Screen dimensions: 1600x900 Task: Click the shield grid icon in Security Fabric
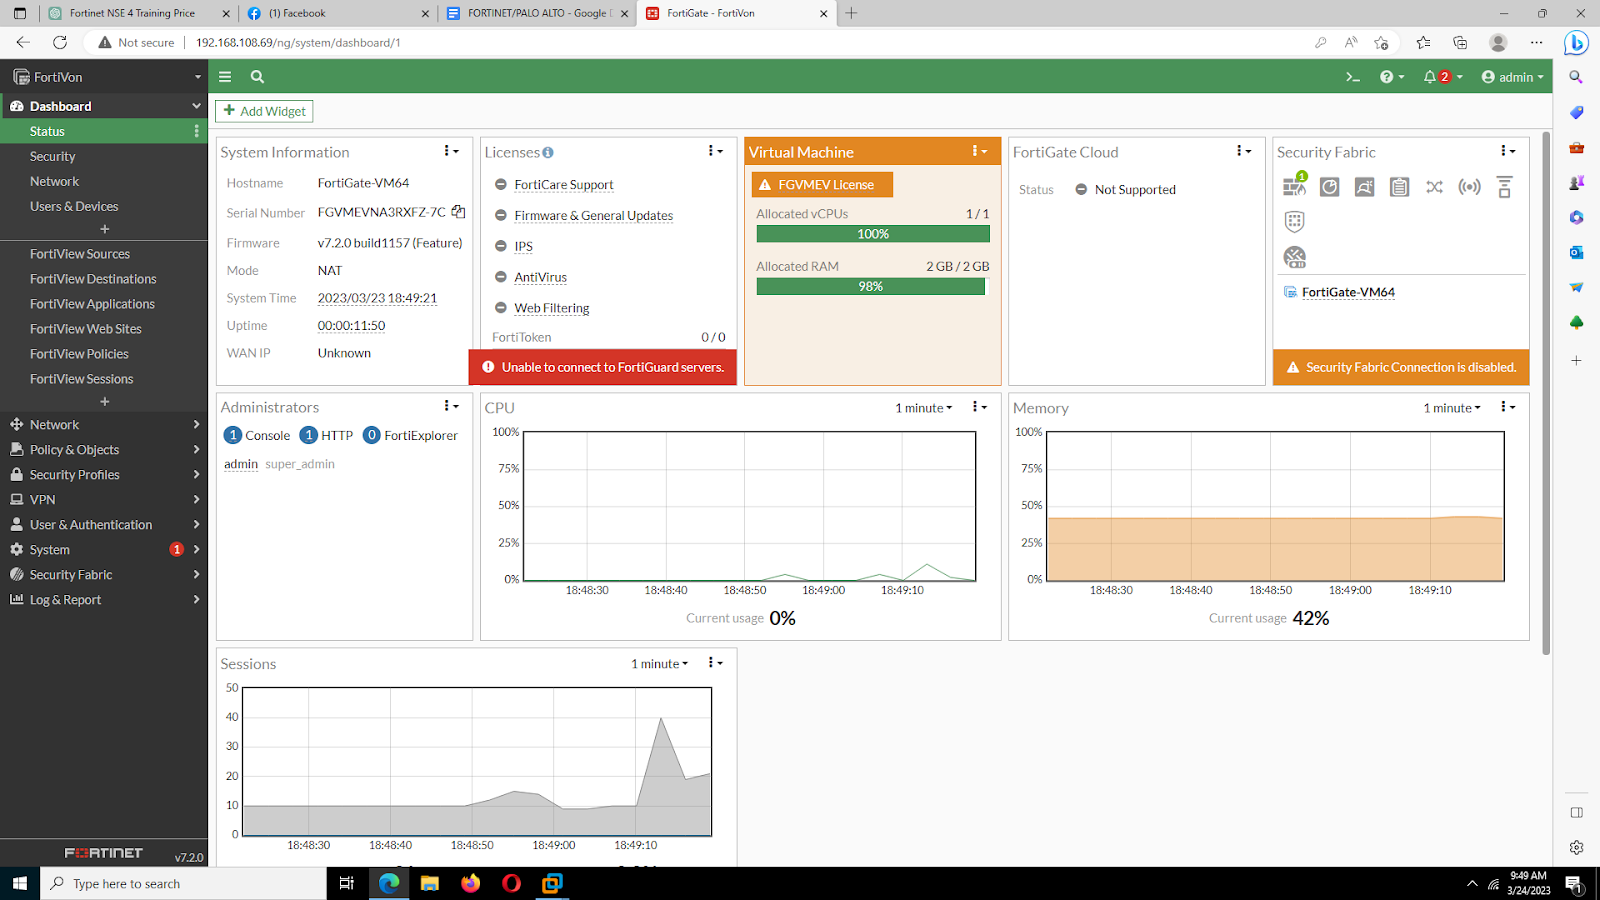[1294, 221]
